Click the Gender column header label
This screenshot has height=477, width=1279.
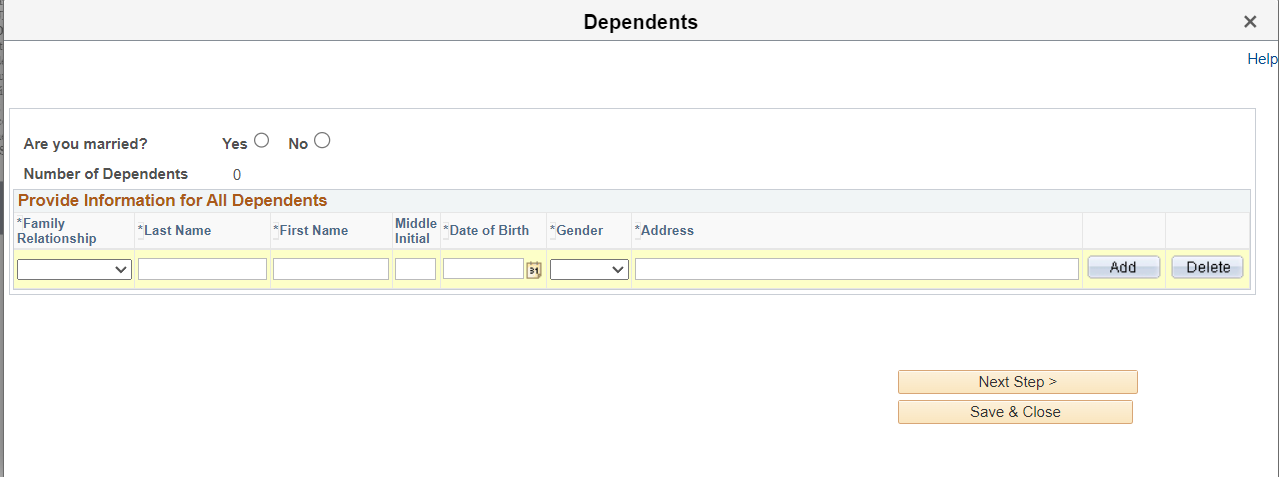click(579, 231)
